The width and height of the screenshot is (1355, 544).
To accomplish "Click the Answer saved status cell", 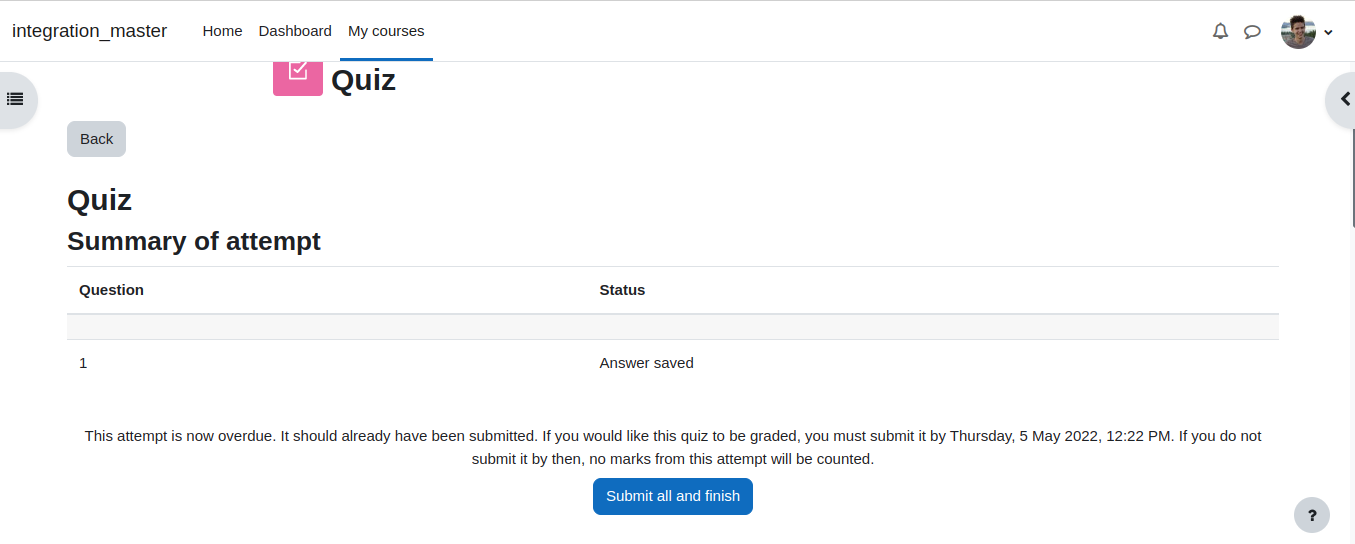I will click(x=646, y=363).
